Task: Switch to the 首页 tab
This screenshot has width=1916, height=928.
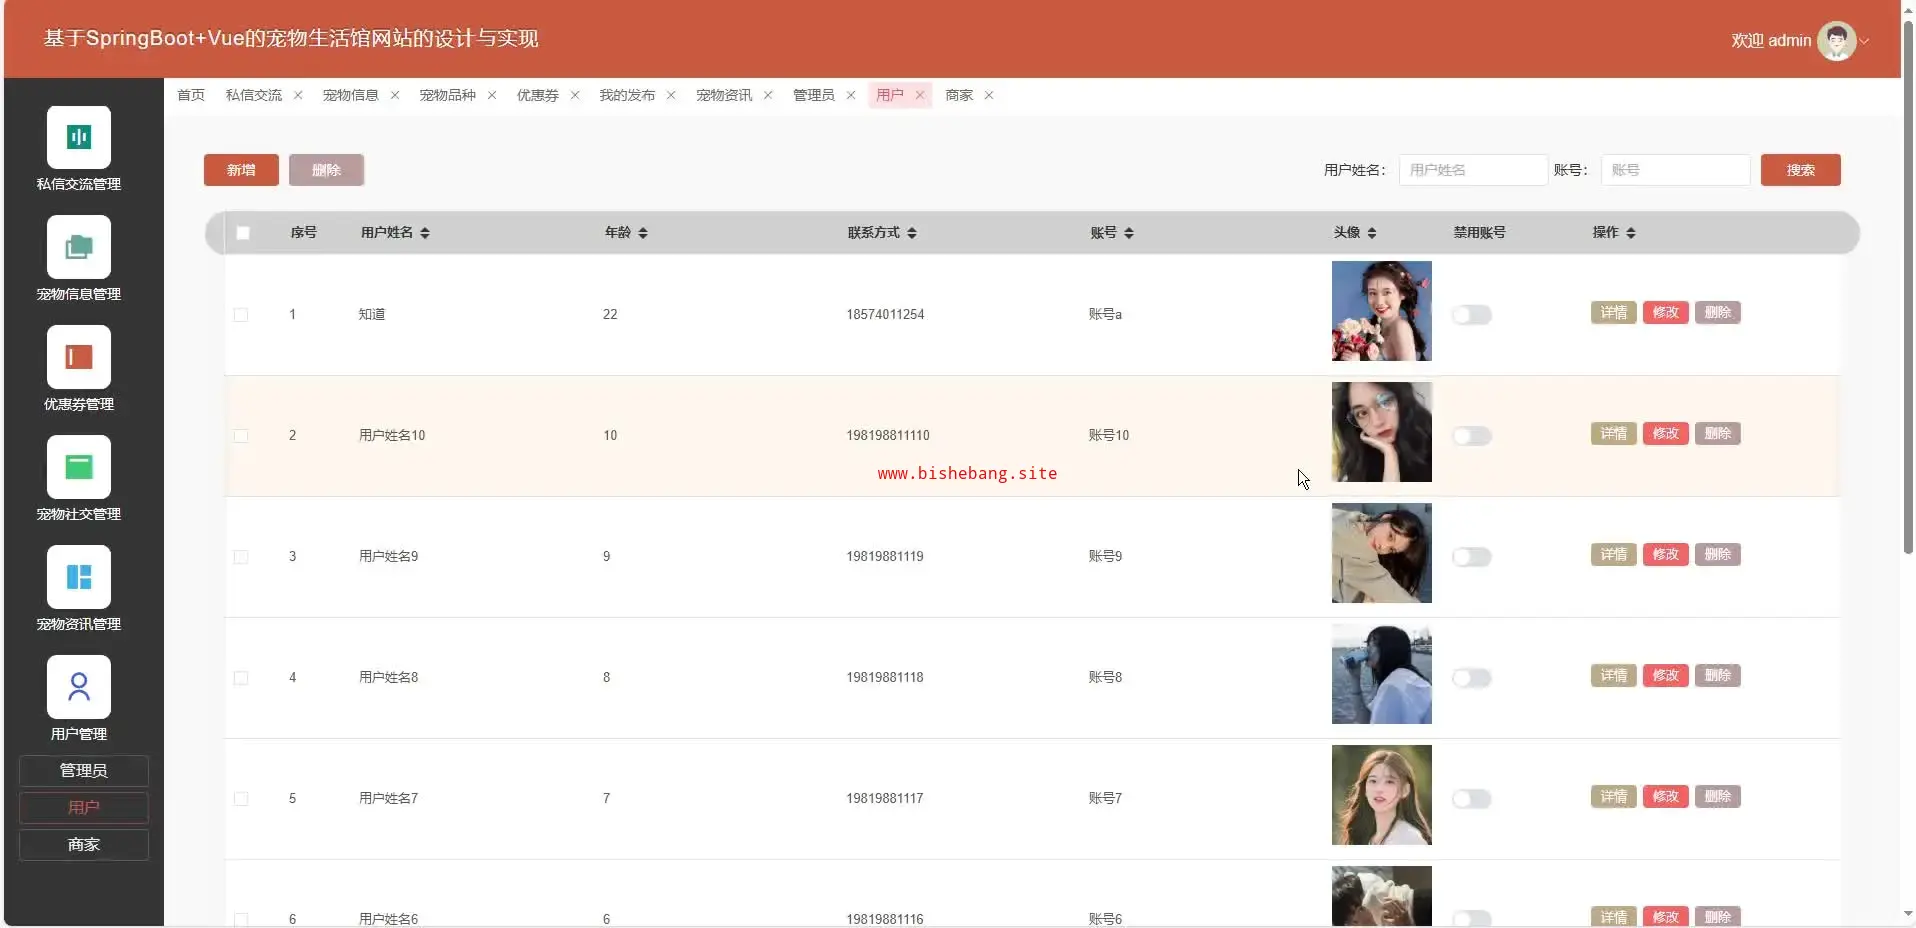Action: [191, 95]
